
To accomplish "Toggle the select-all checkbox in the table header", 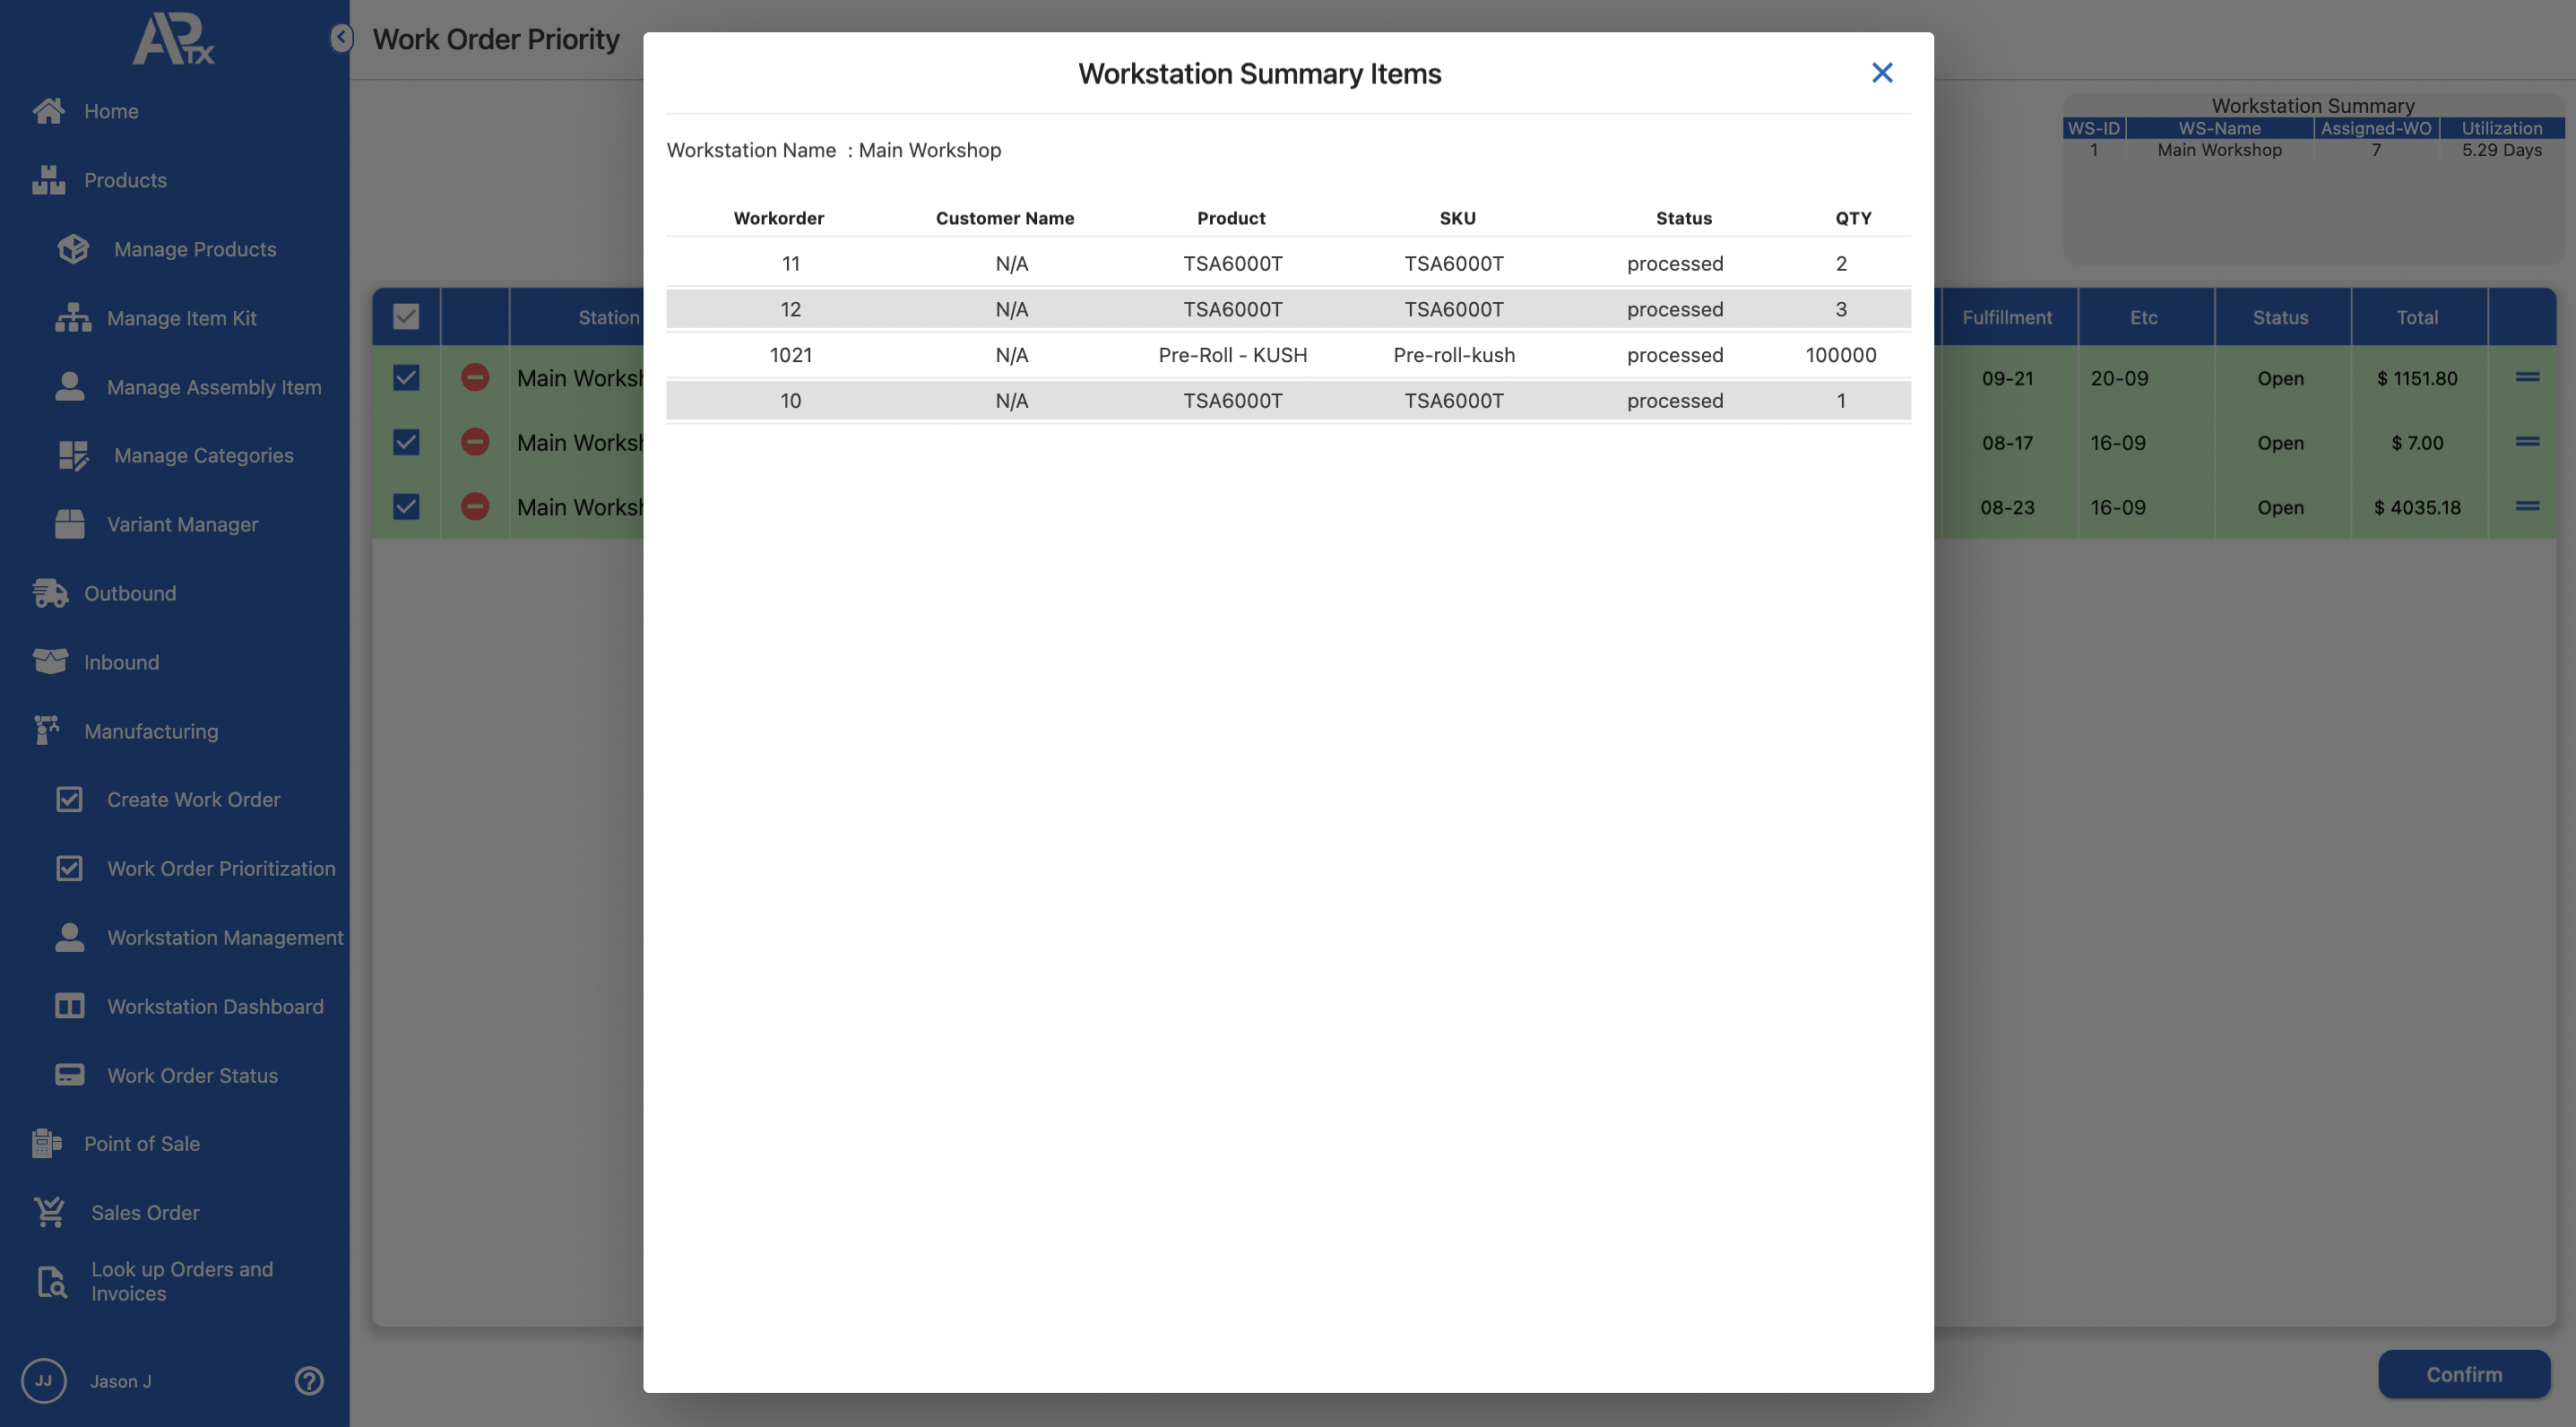I will coord(406,317).
